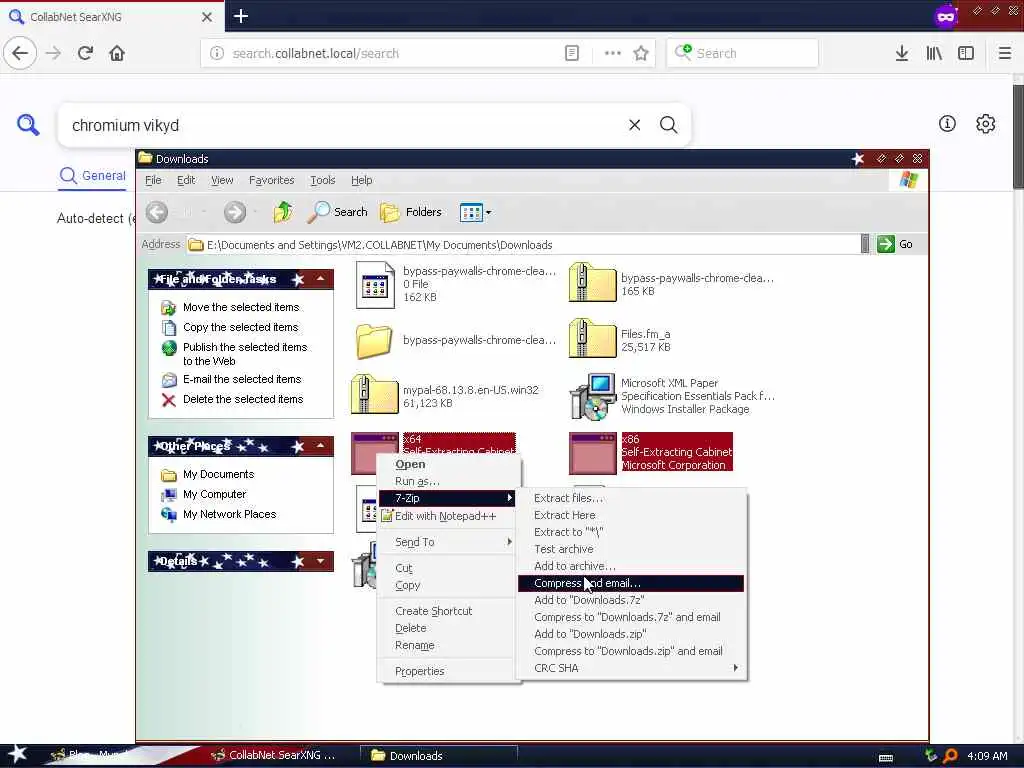The image size is (1024, 768).
Task: Select bypass-paywalls-chrome-clea folder
Action: [456, 341]
